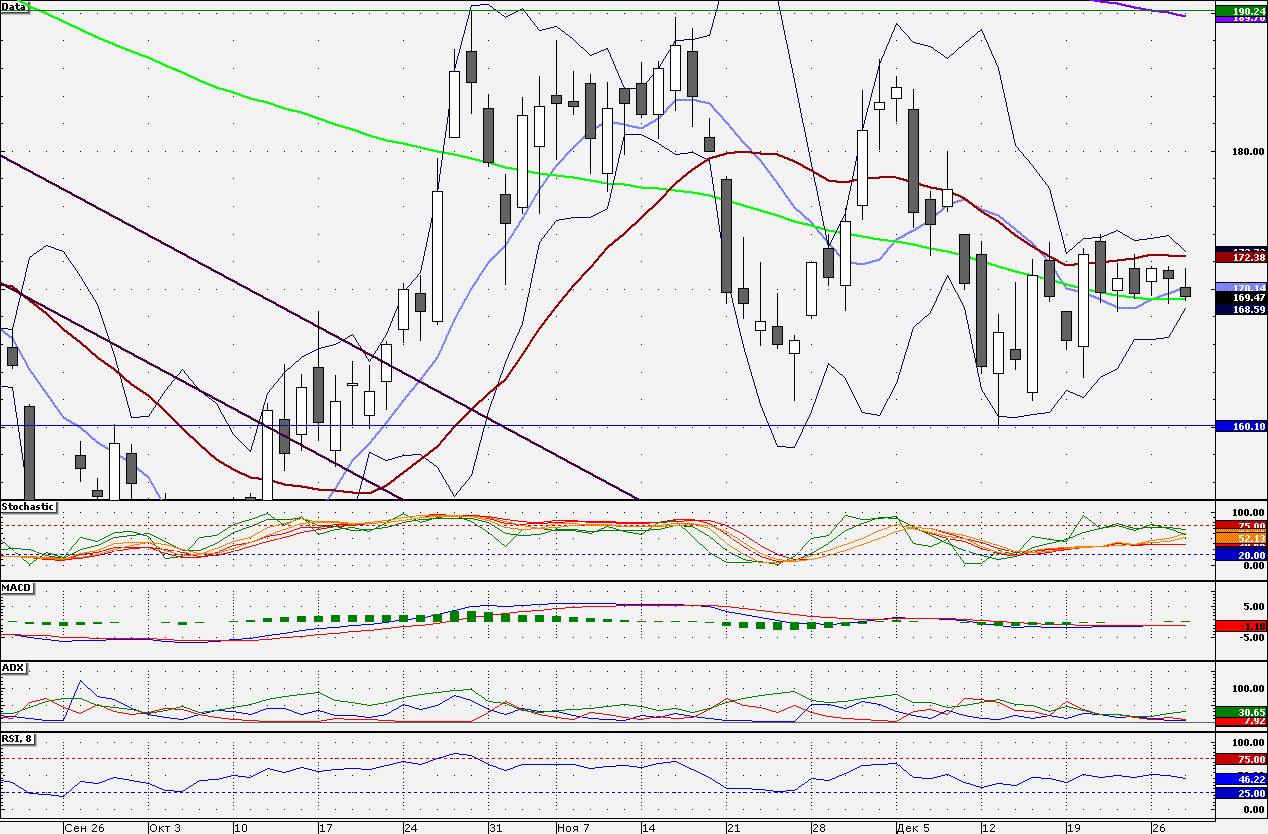Click the 19 date label
The width and height of the screenshot is (1268, 834).
pos(1073,828)
